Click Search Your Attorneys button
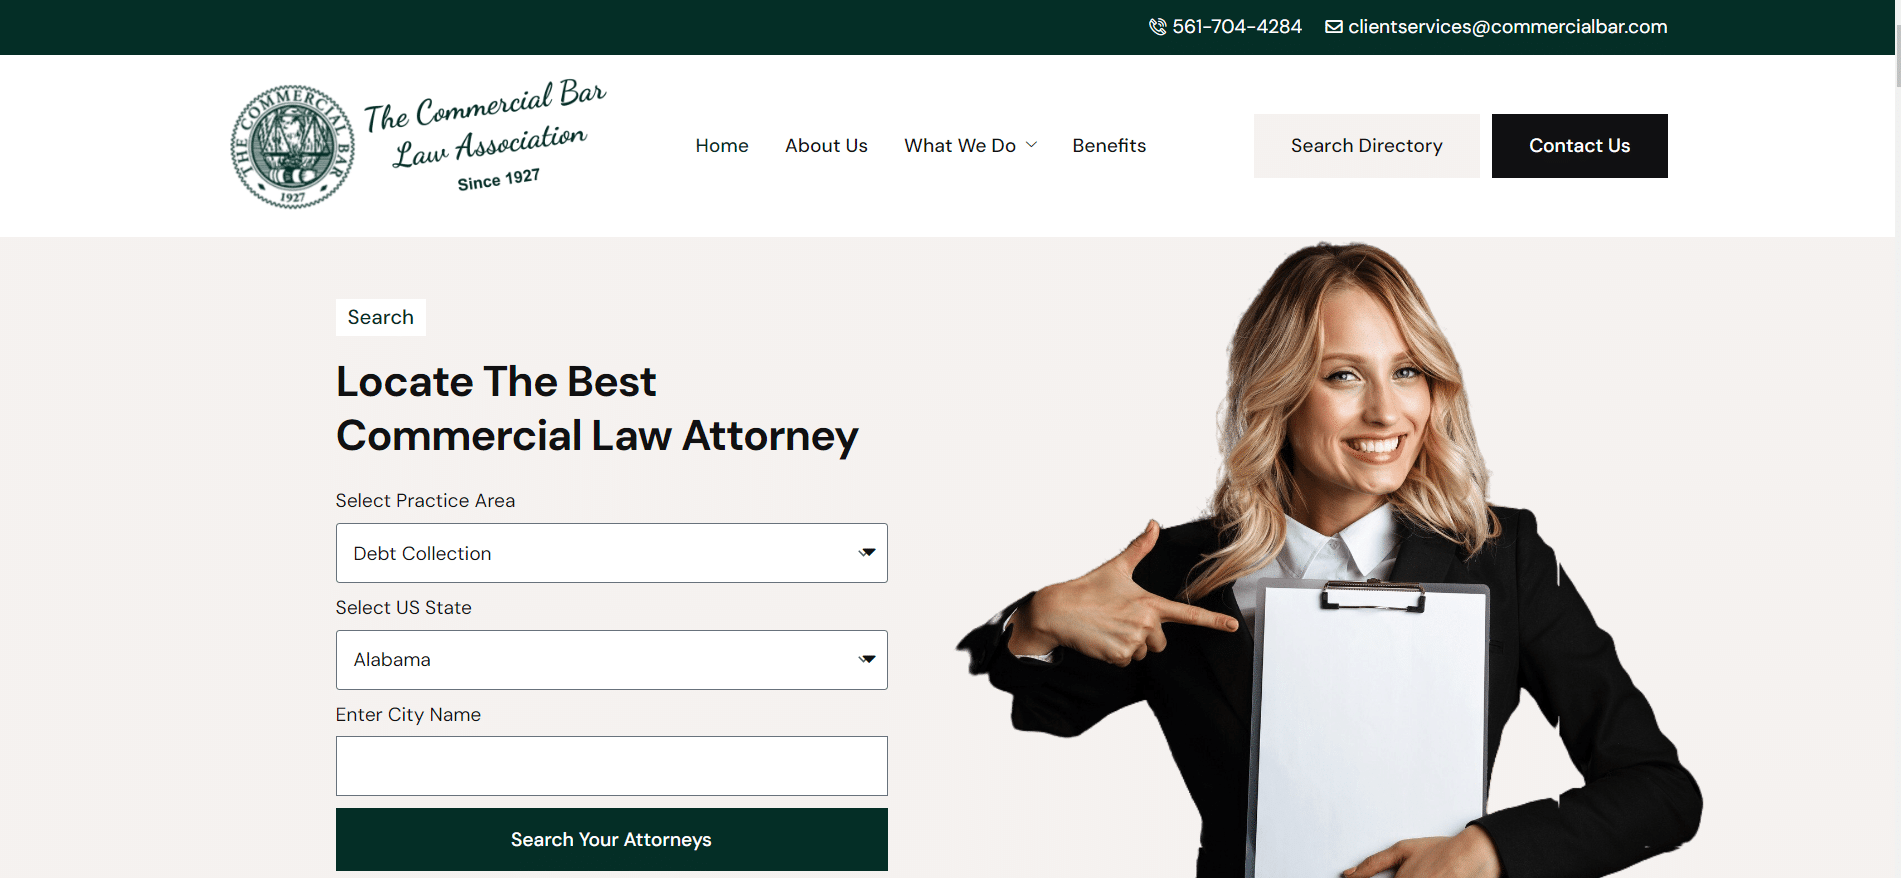 tap(611, 840)
